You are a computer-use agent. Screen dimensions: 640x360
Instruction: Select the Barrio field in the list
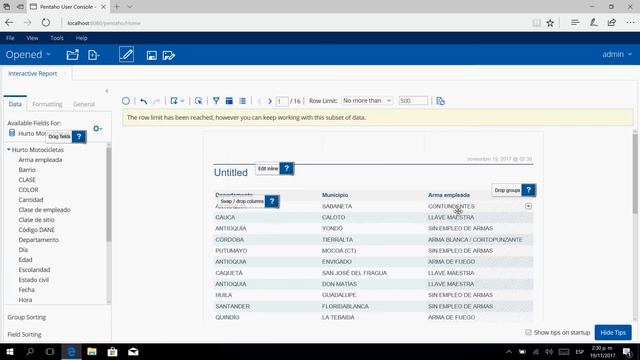(27, 170)
